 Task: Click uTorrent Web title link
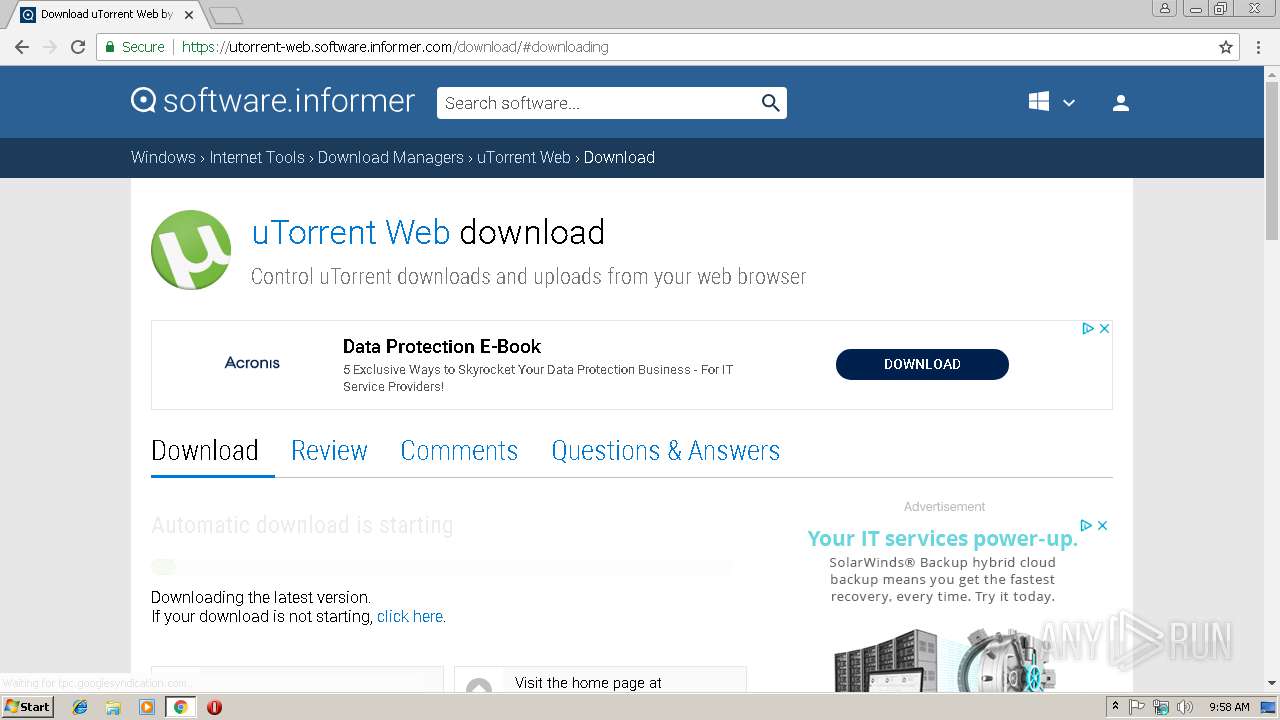(351, 232)
